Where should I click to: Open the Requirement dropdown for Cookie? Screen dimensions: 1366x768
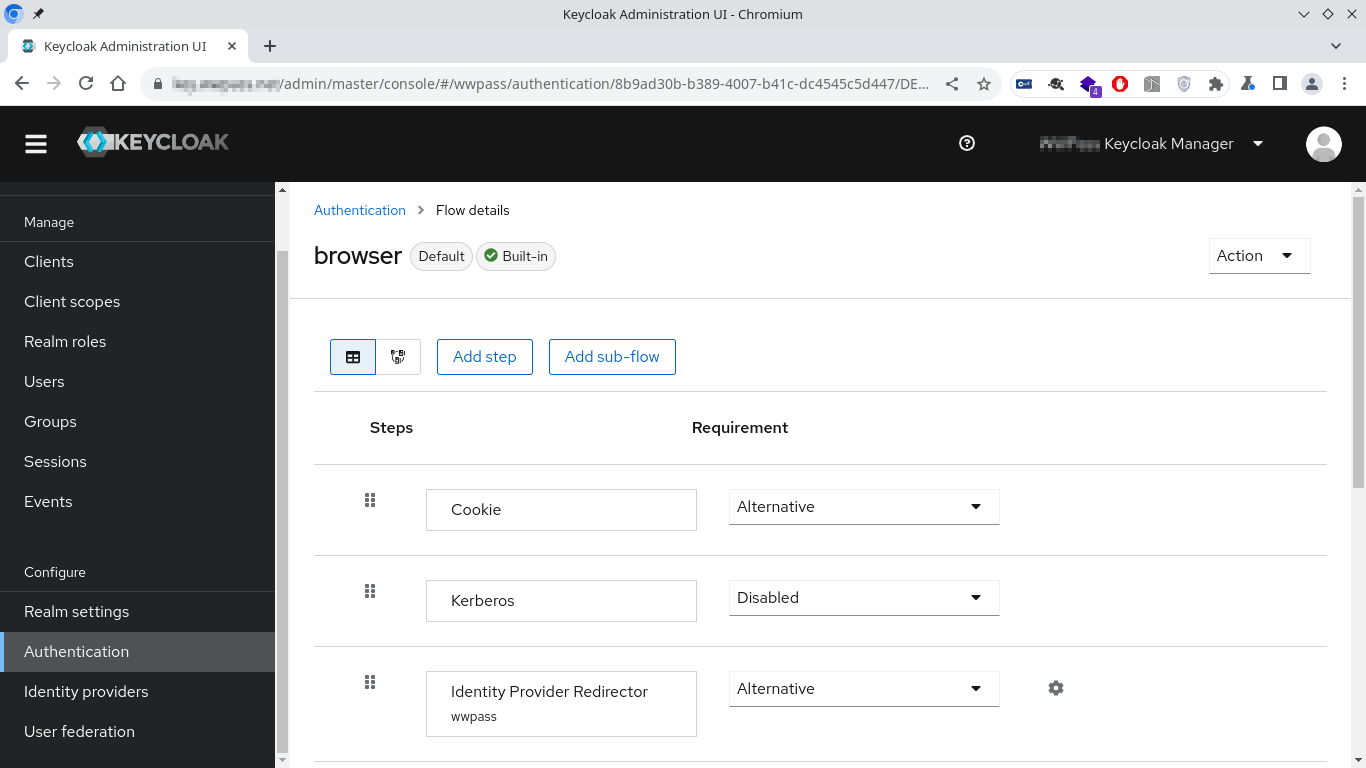pyautogui.click(x=863, y=507)
